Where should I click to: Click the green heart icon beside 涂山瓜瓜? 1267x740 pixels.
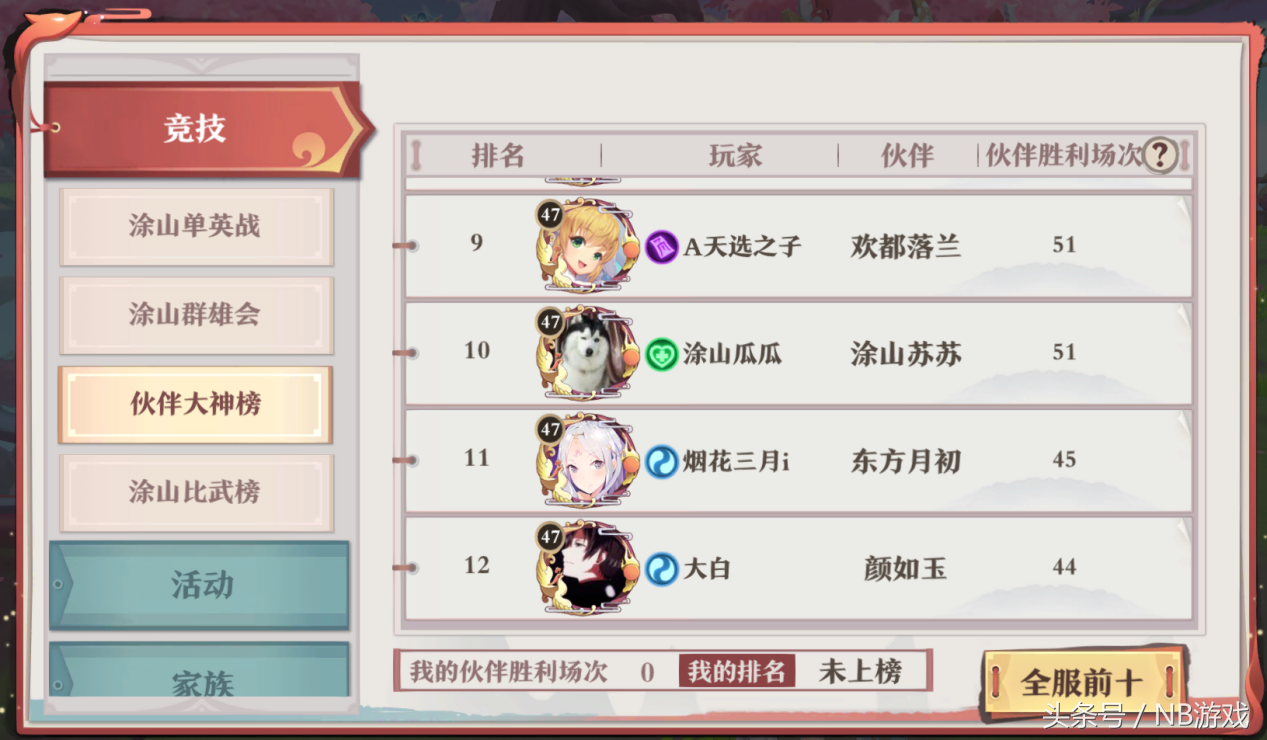pos(661,353)
